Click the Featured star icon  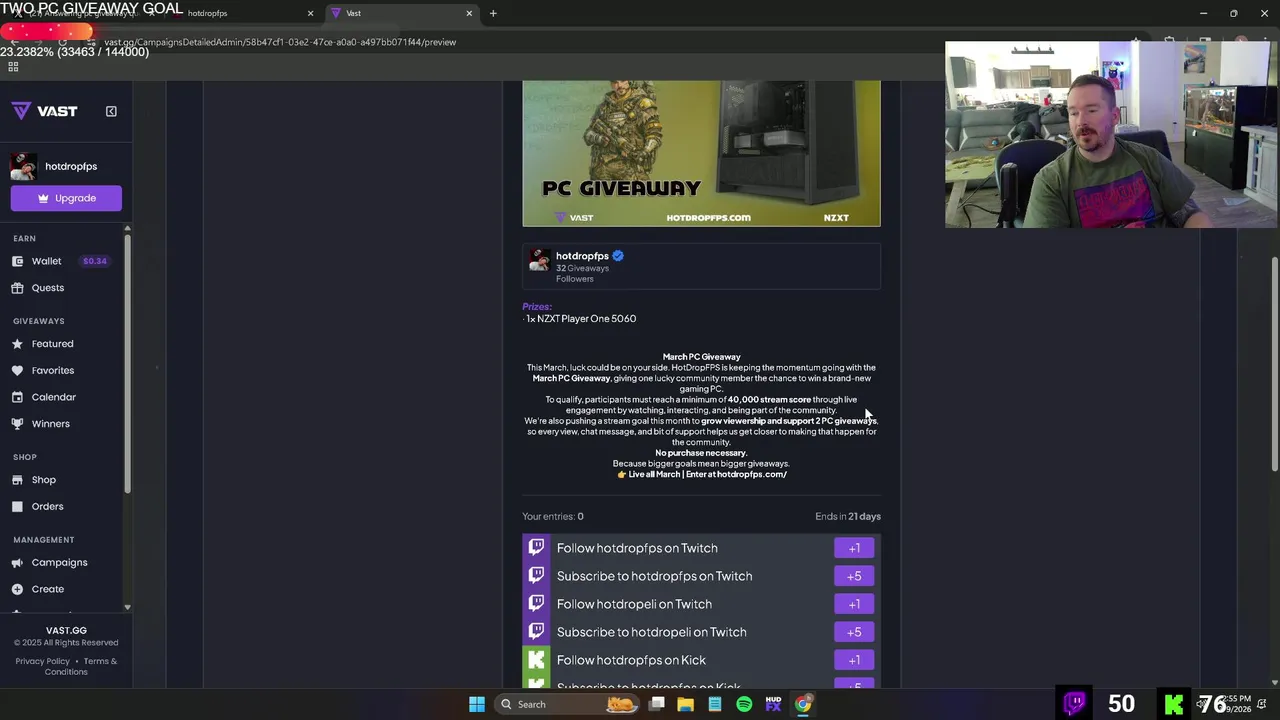tap(17, 344)
